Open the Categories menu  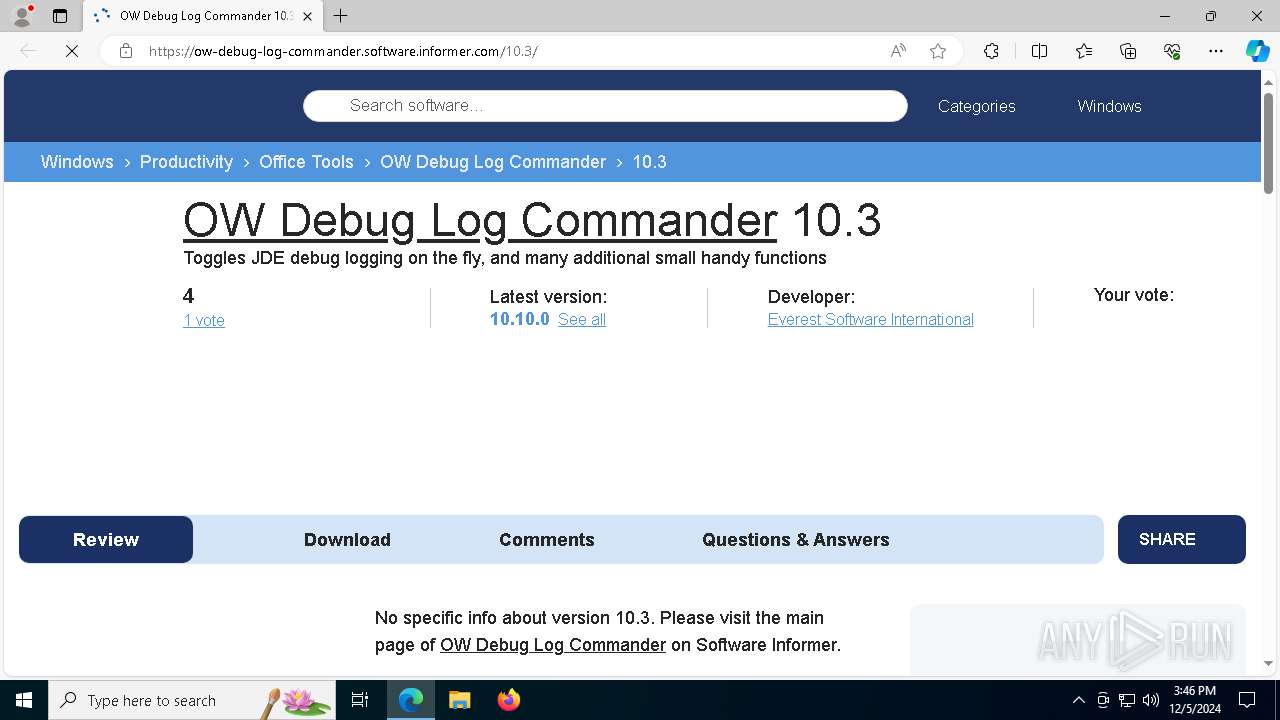pos(977,106)
